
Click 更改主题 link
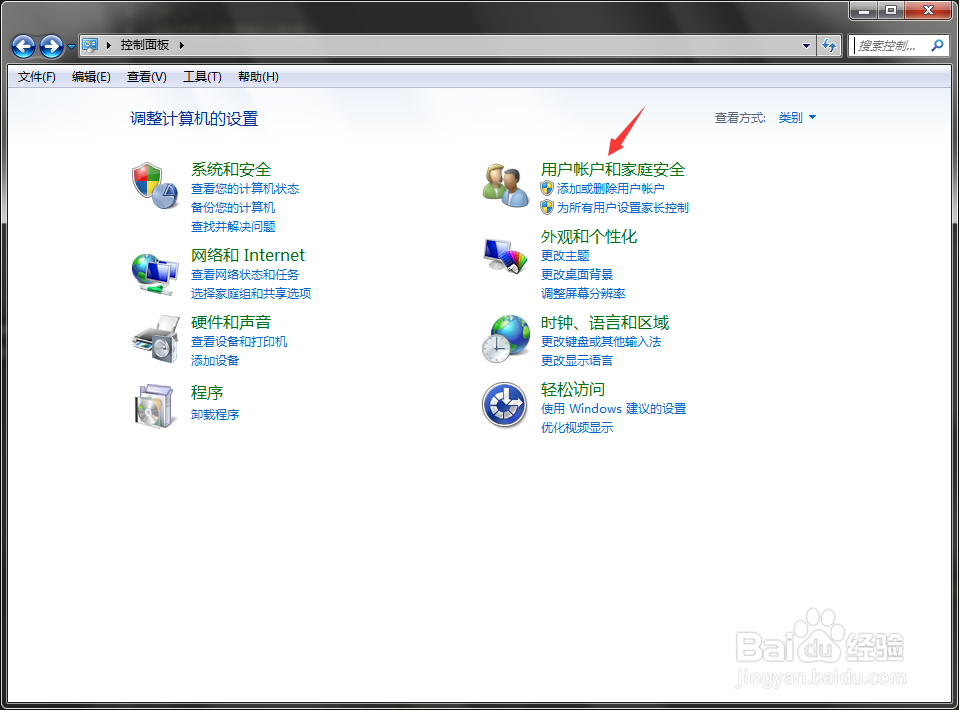point(565,256)
